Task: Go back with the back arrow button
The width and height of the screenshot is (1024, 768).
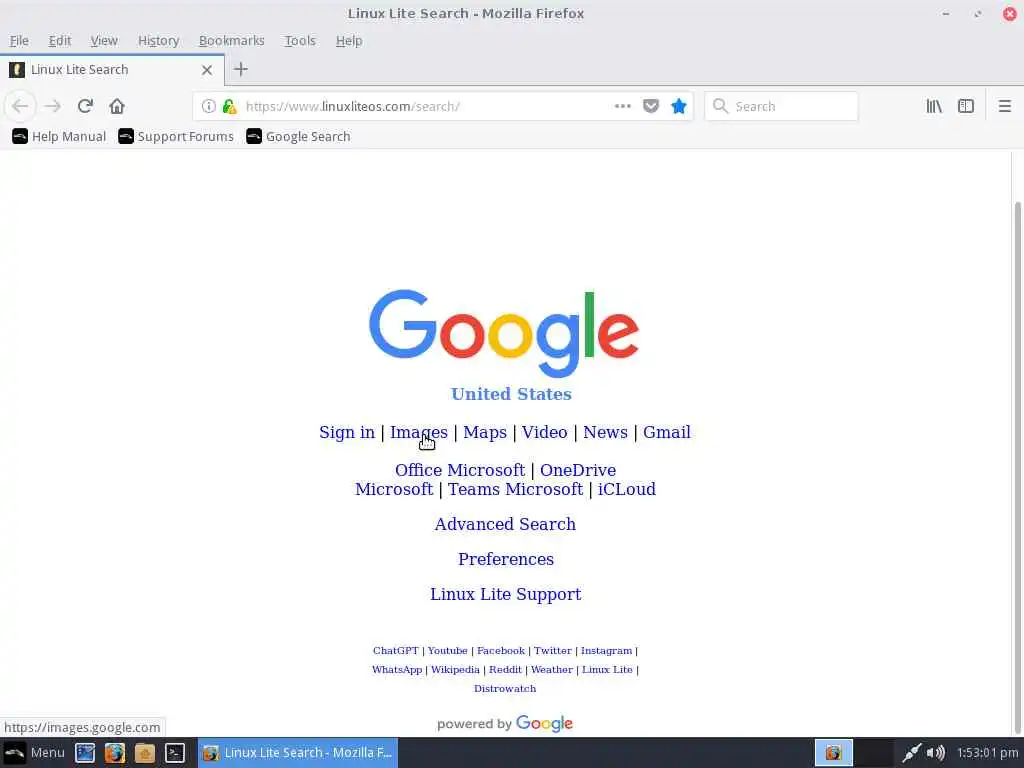Action: tap(20, 106)
